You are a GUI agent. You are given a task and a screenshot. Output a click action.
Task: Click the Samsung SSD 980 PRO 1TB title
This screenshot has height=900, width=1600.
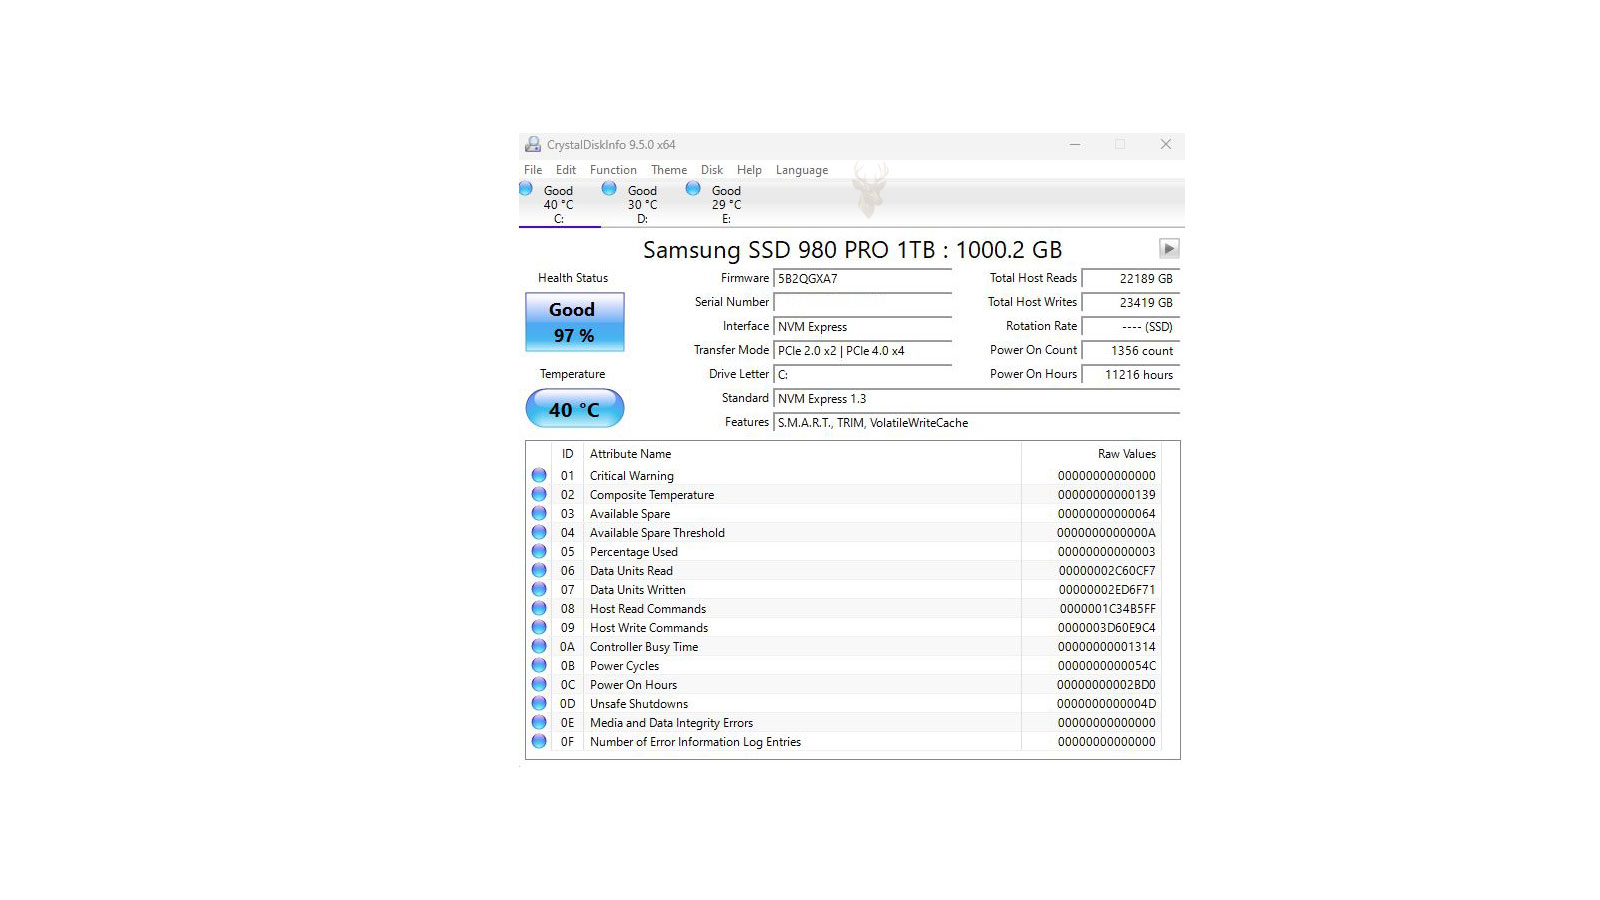853,250
